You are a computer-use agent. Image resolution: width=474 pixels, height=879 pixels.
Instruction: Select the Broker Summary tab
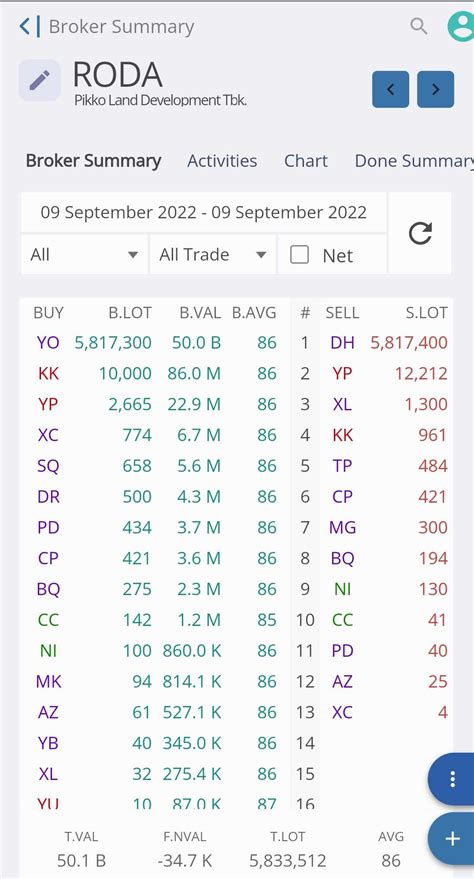[94, 161]
